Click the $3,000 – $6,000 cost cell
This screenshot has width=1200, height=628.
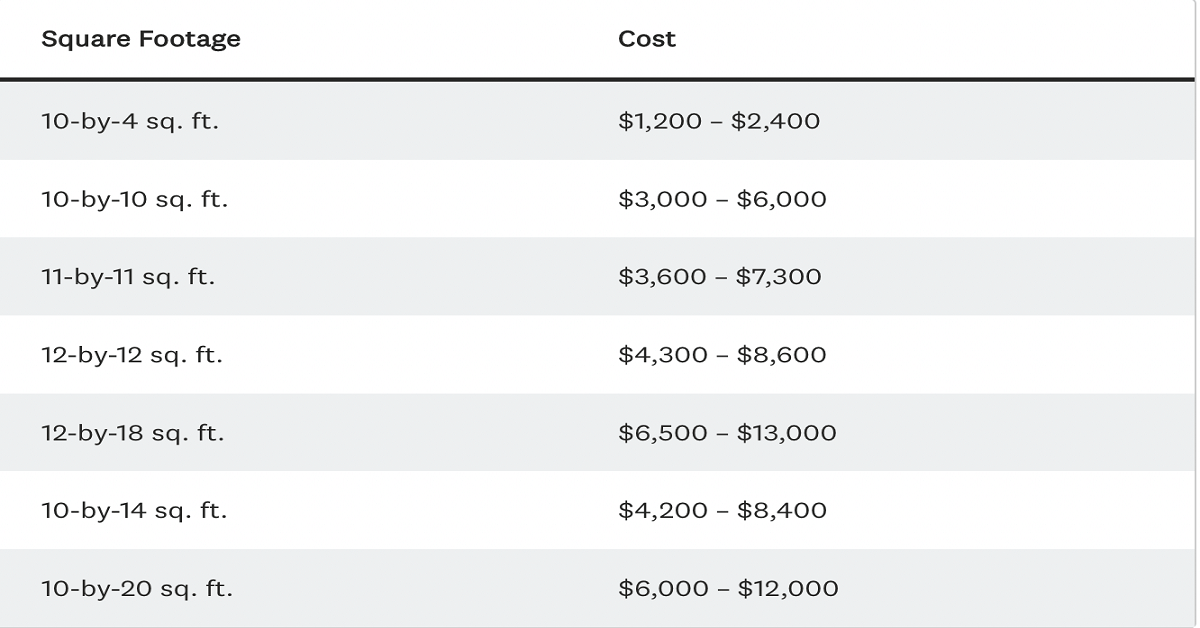[x=722, y=199]
